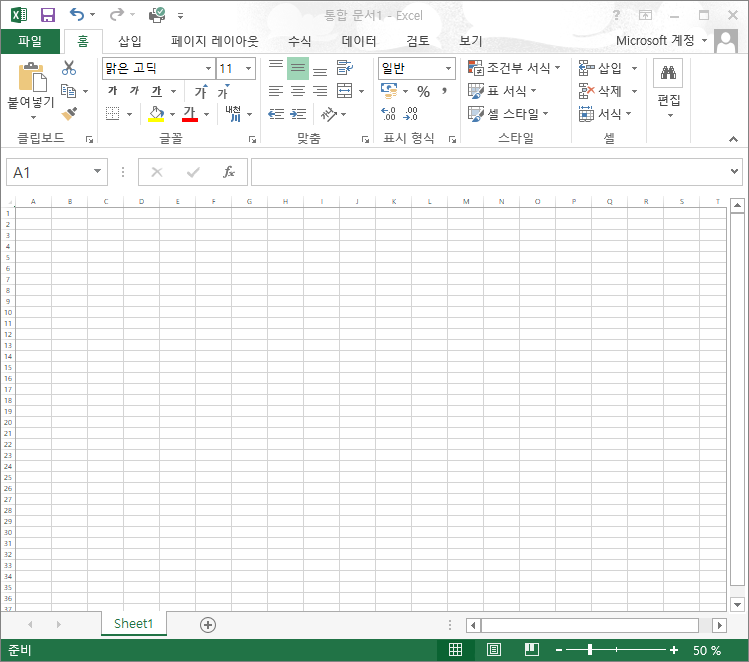749x662 pixels.
Task: Click the text orientation icon
Action: 329,114
